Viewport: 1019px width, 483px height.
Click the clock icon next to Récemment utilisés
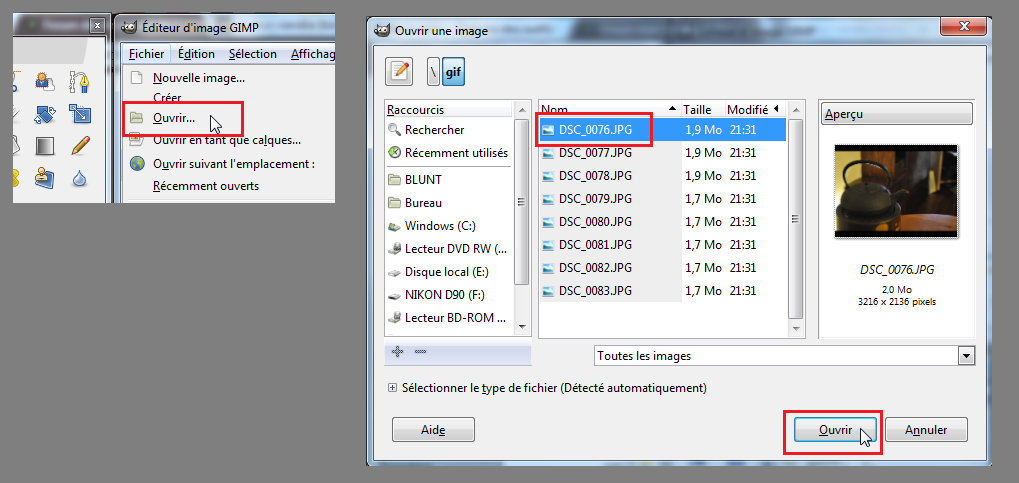[x=394, y=153]
